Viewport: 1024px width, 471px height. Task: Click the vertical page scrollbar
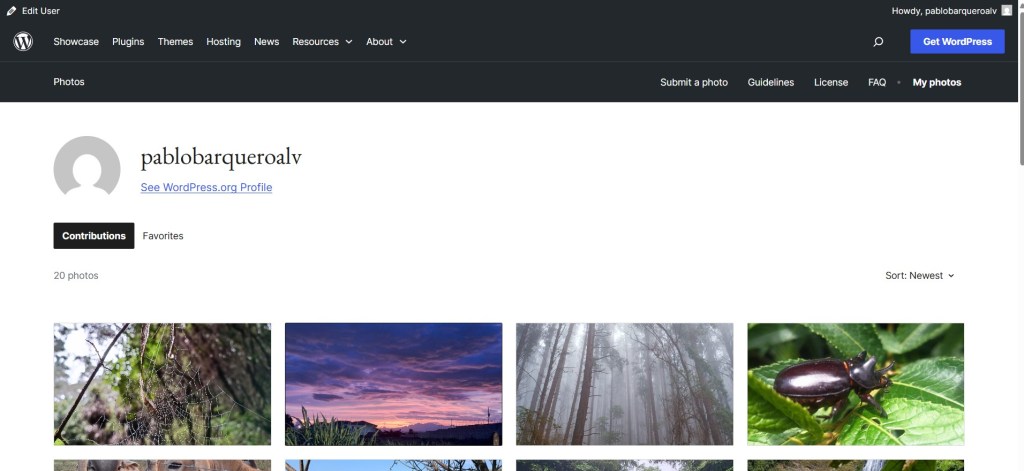click(x=1021, y=235)
